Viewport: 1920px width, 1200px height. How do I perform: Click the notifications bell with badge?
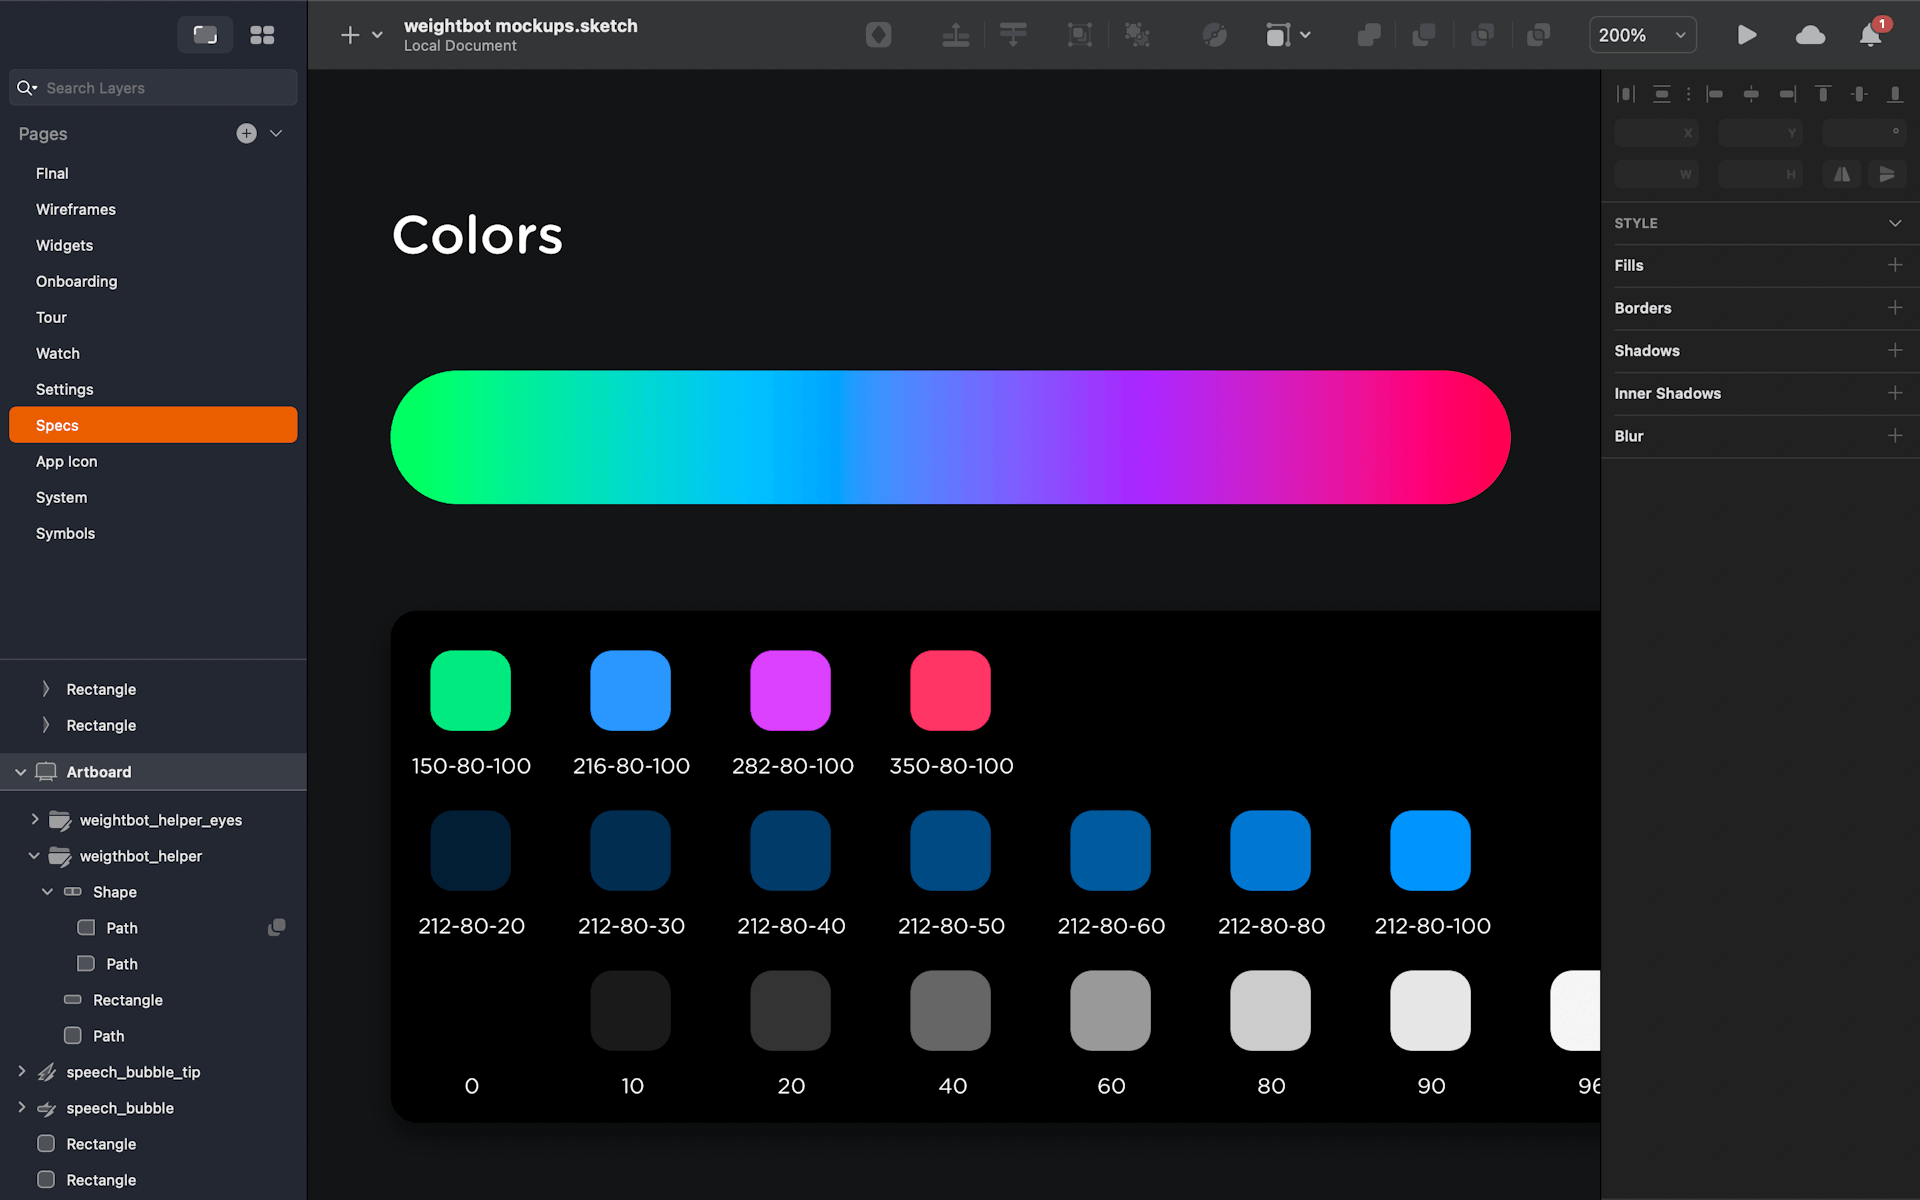[1873, 35]
